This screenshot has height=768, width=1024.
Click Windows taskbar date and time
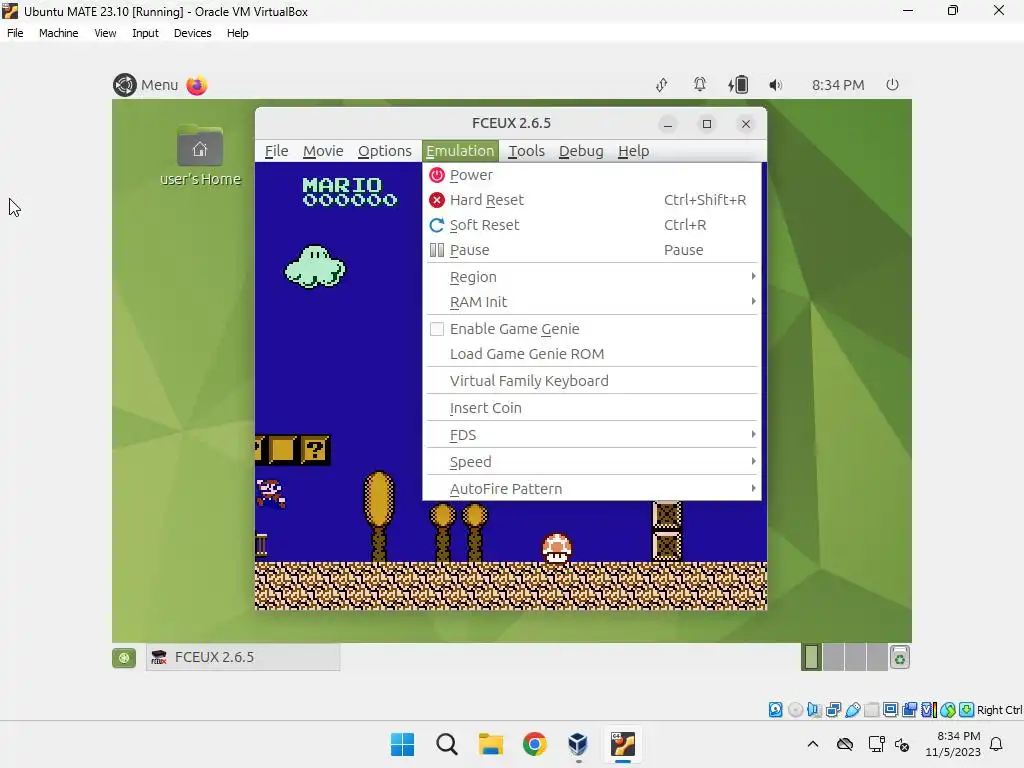(x=953, y=744)
